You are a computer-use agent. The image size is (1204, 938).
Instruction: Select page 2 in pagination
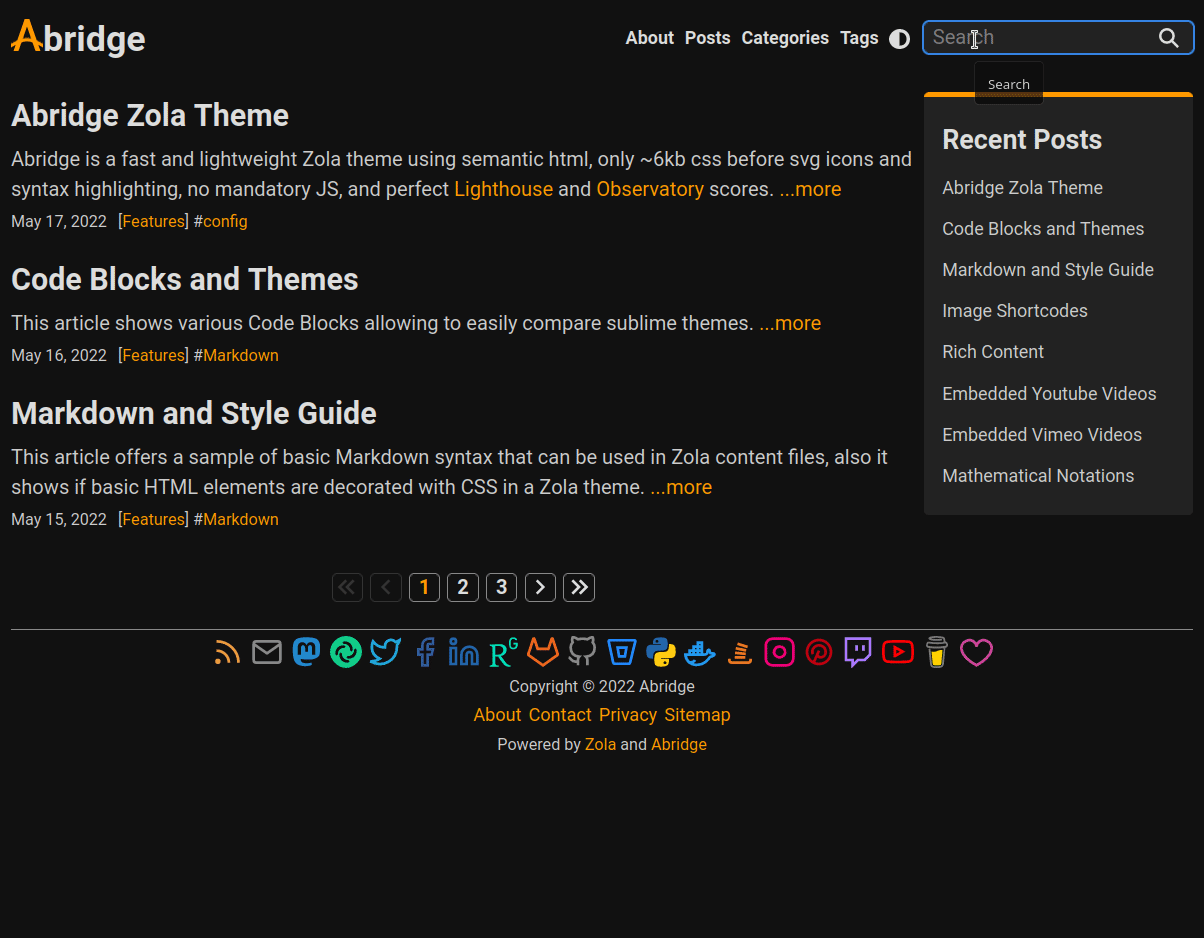(x=463, y=588)
